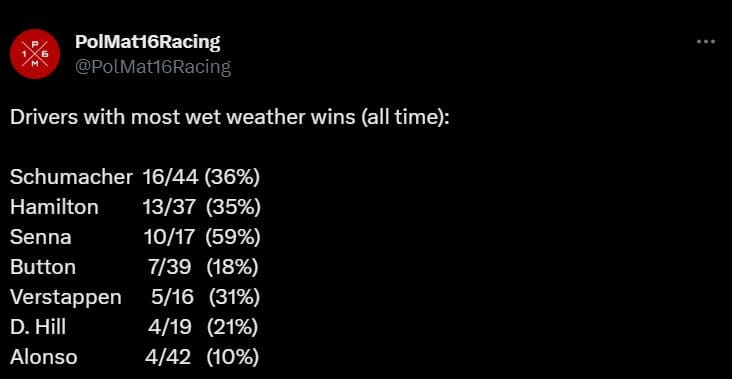
Task: Click Senna's (59%) win percentage
Action: (x=232, y=237)
